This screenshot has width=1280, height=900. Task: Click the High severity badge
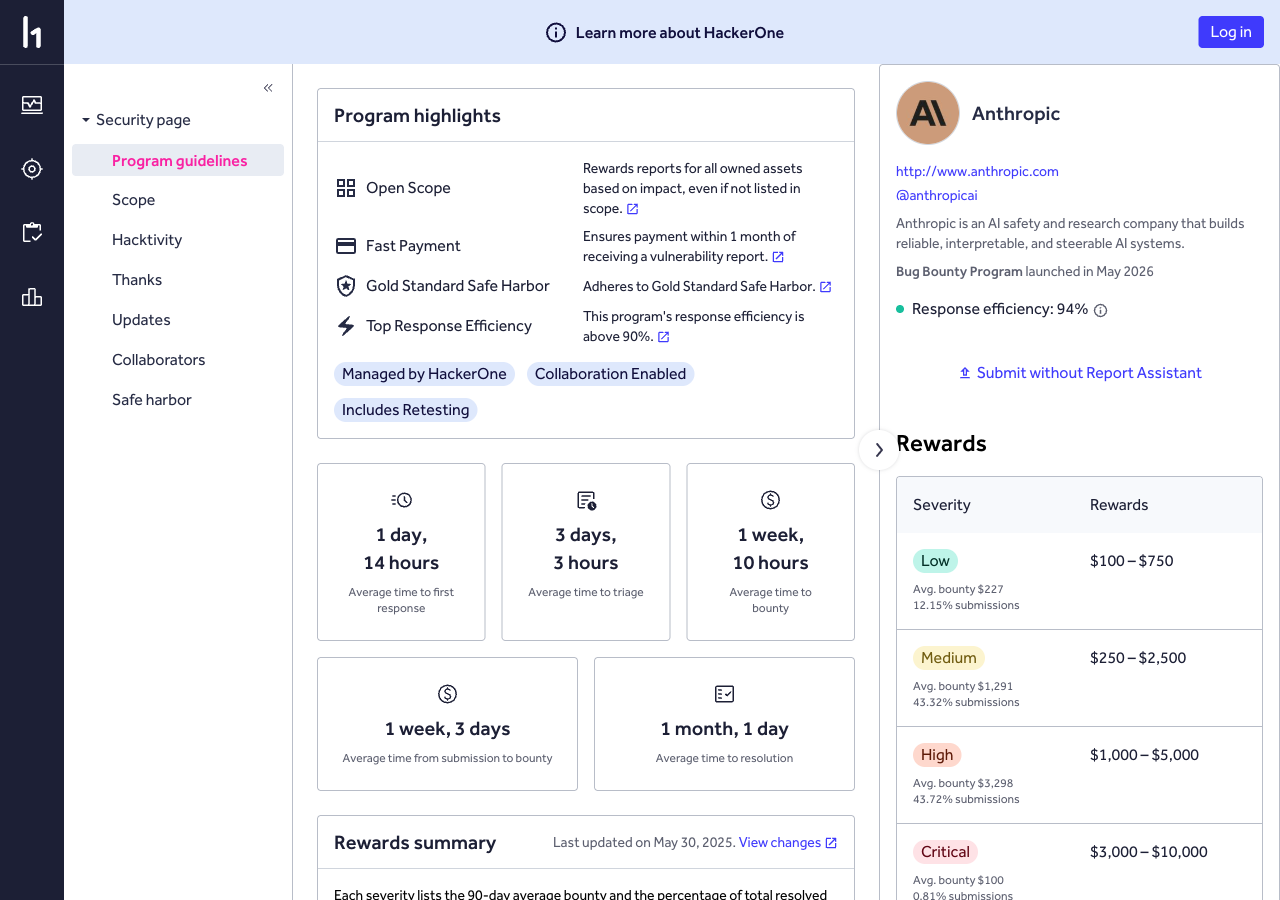(x=937, y=755)
